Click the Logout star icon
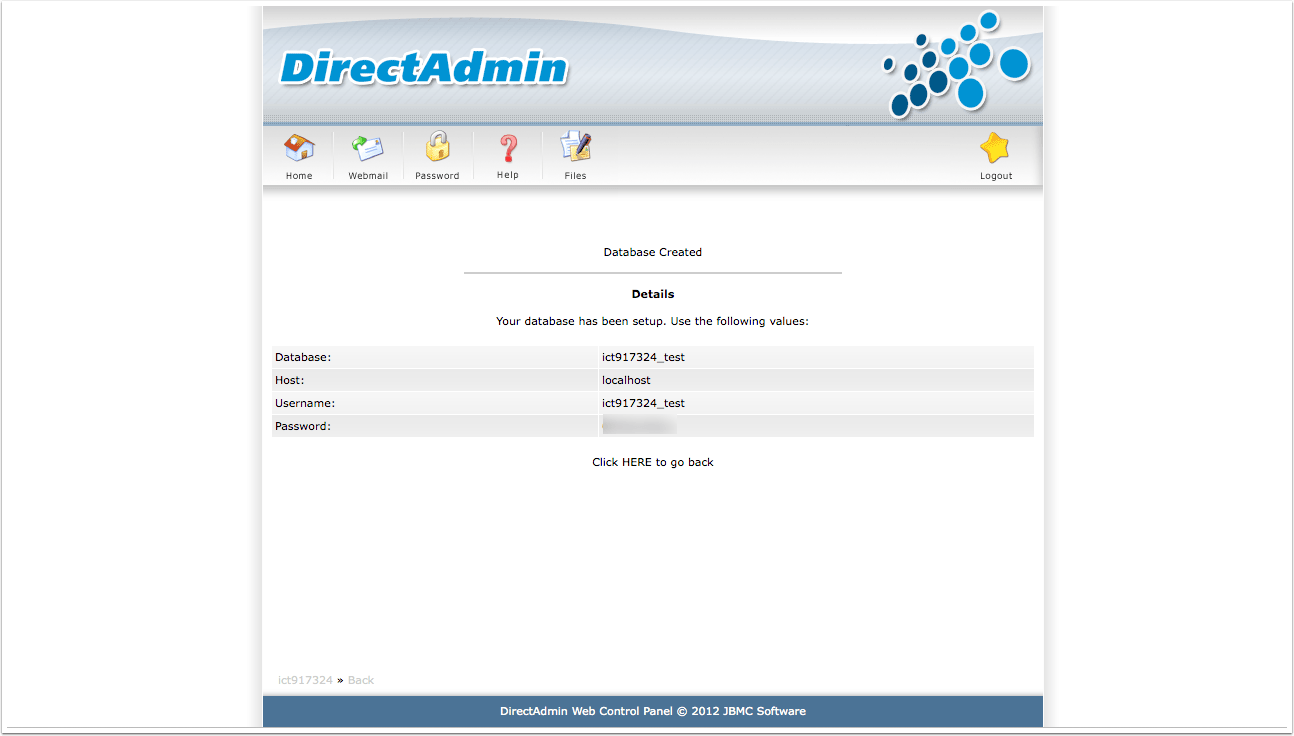1294x736 pixels. 995,149
